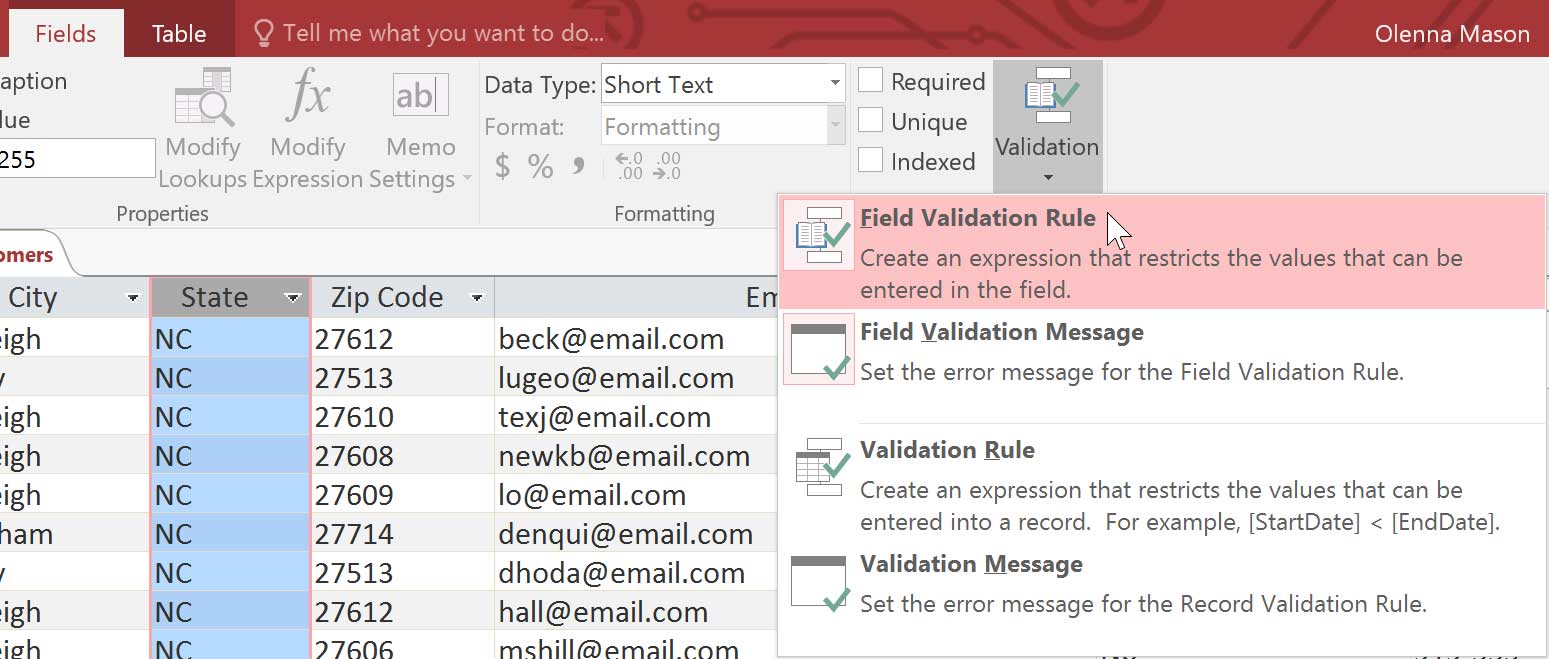Click the Olenna Mason account name
This screenshot has height=659, width=1549.
tap(1452, 32)
